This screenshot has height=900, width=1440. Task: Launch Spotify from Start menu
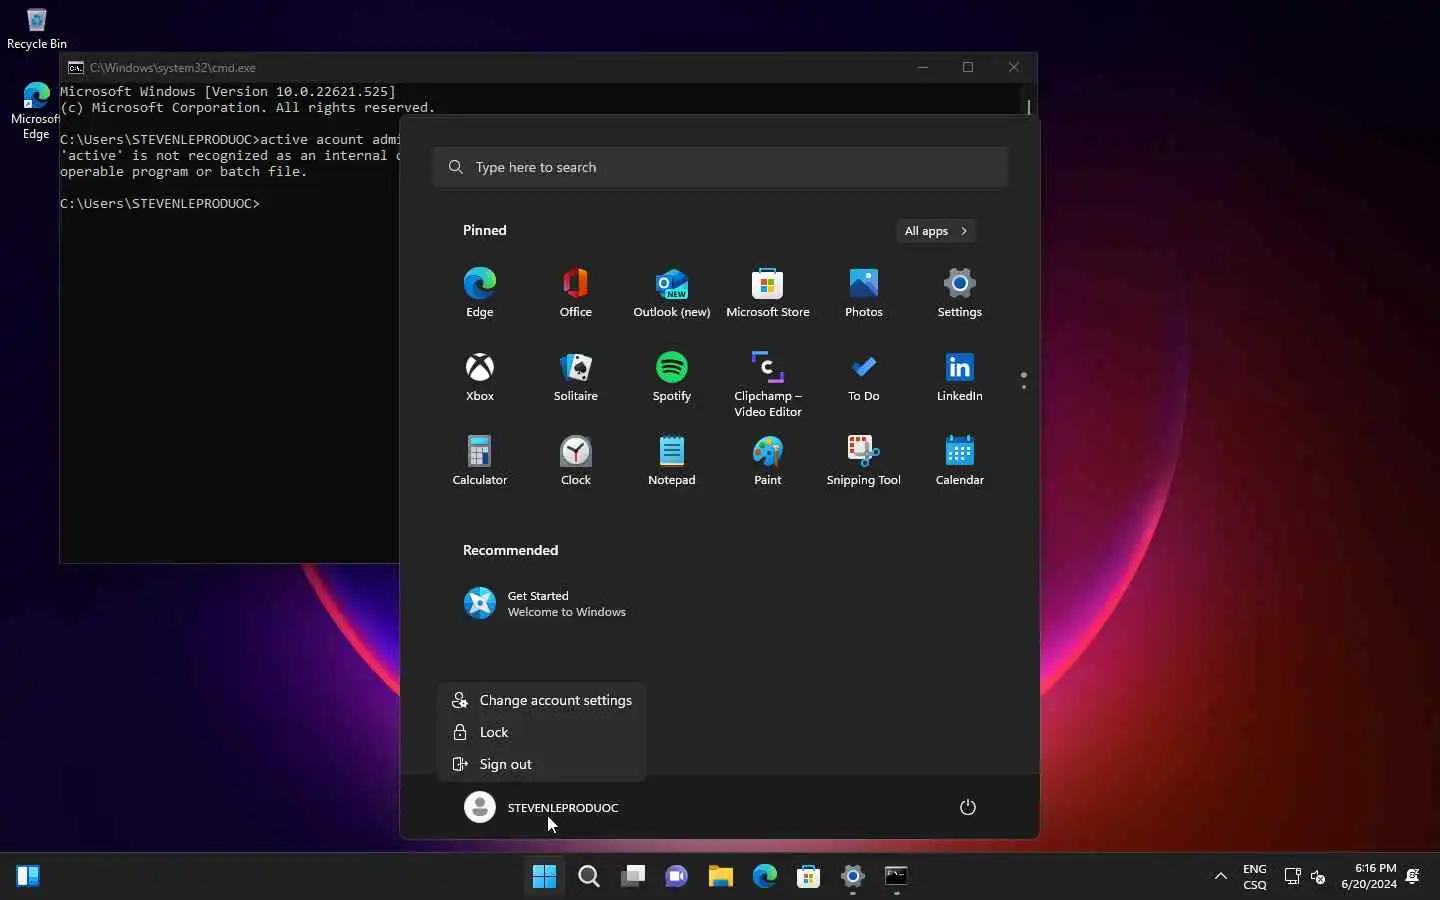tap(672, 377)
